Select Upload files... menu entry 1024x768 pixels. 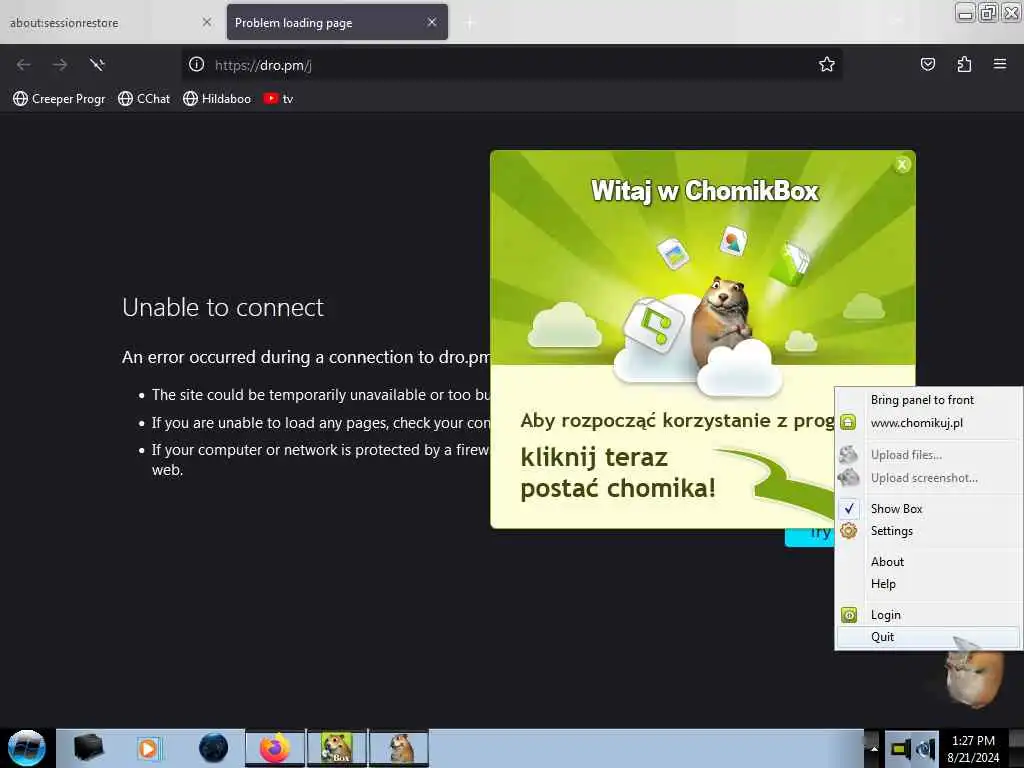928,455
